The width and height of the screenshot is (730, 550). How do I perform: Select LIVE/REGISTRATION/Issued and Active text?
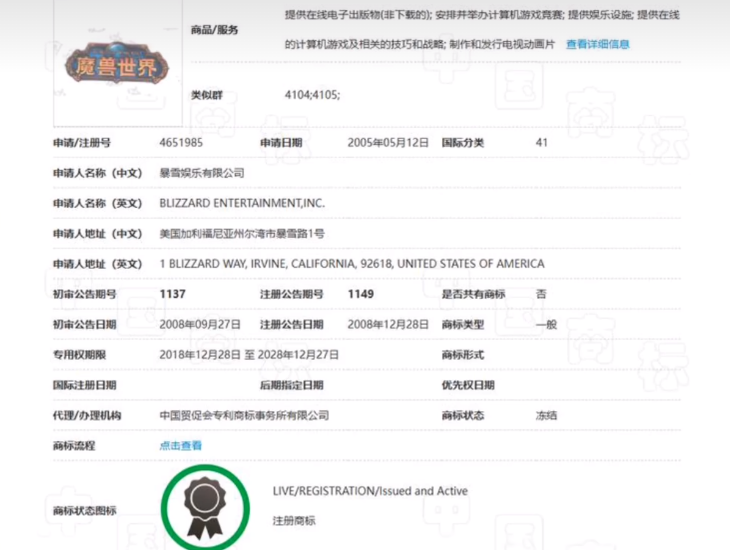(370, 491)
